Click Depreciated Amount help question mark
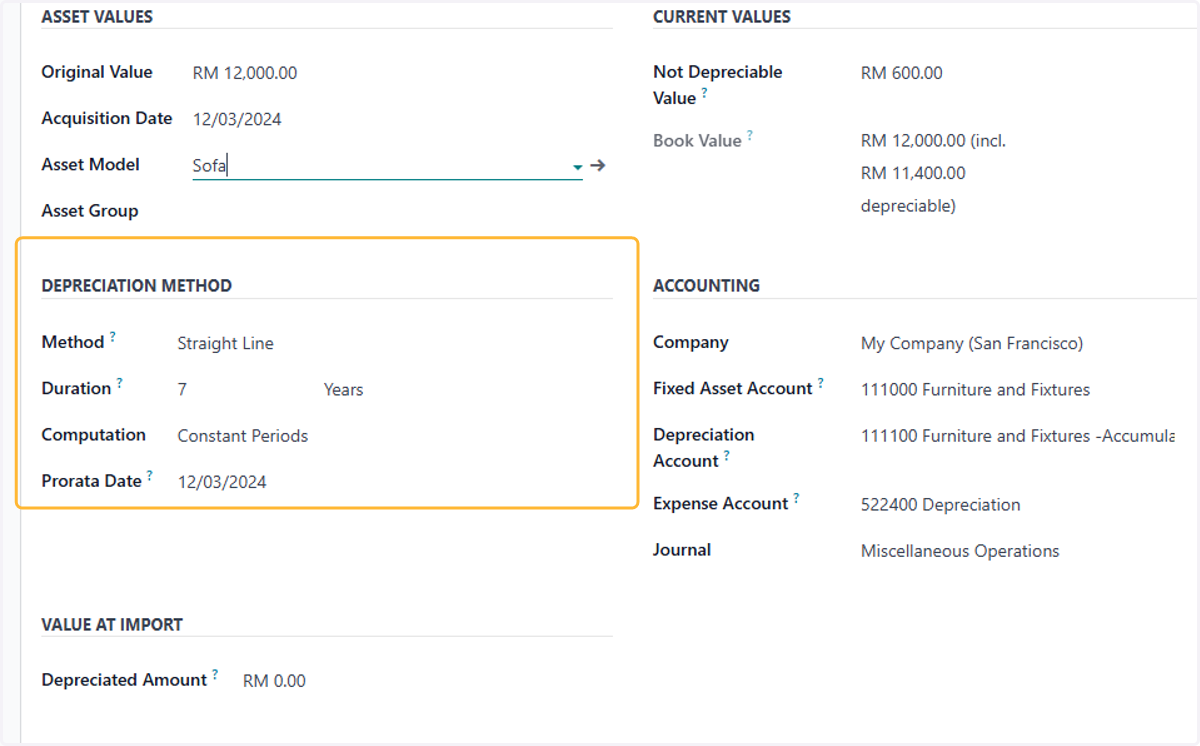 tap(215, 674)
